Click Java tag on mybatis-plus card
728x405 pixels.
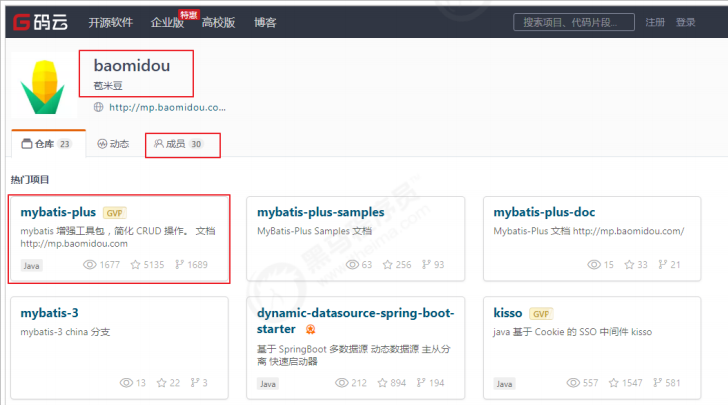click(x=31, y=266)
